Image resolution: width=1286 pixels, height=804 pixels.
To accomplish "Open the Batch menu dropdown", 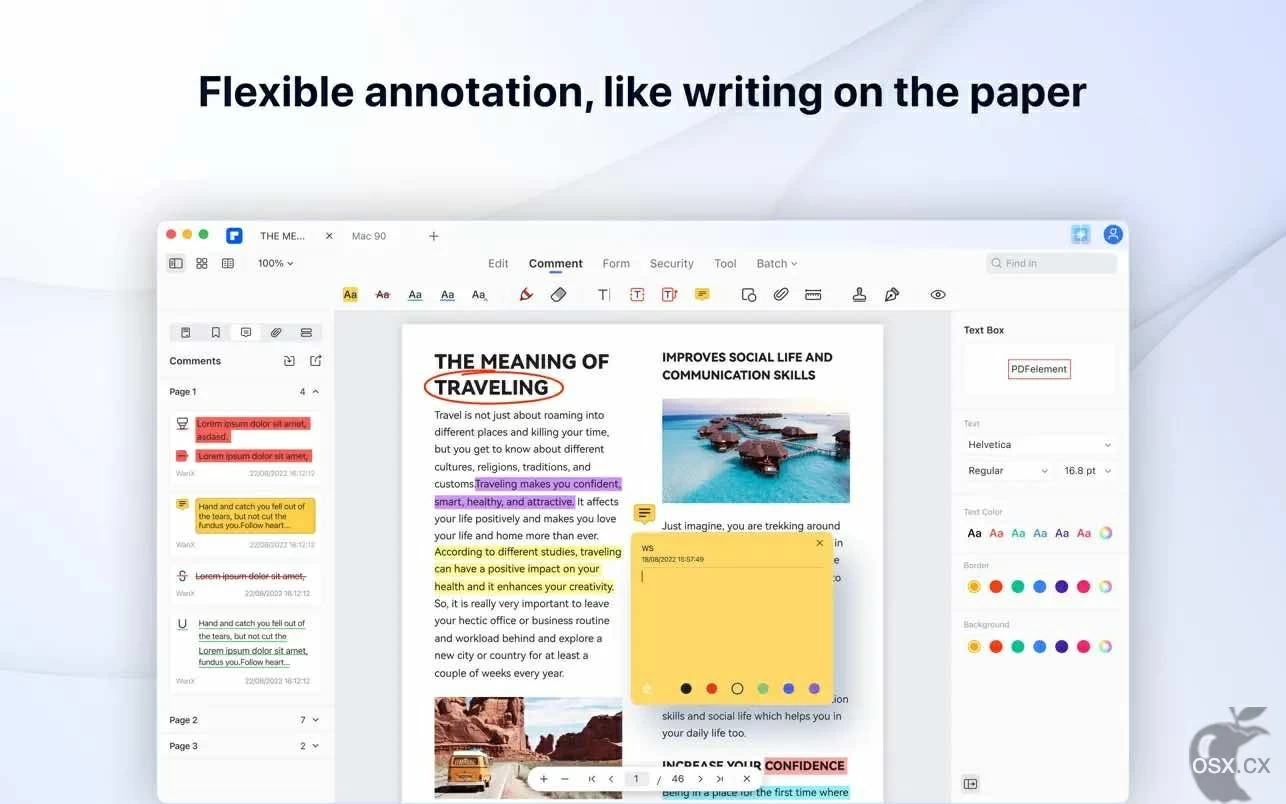I will tap(777, 263).
